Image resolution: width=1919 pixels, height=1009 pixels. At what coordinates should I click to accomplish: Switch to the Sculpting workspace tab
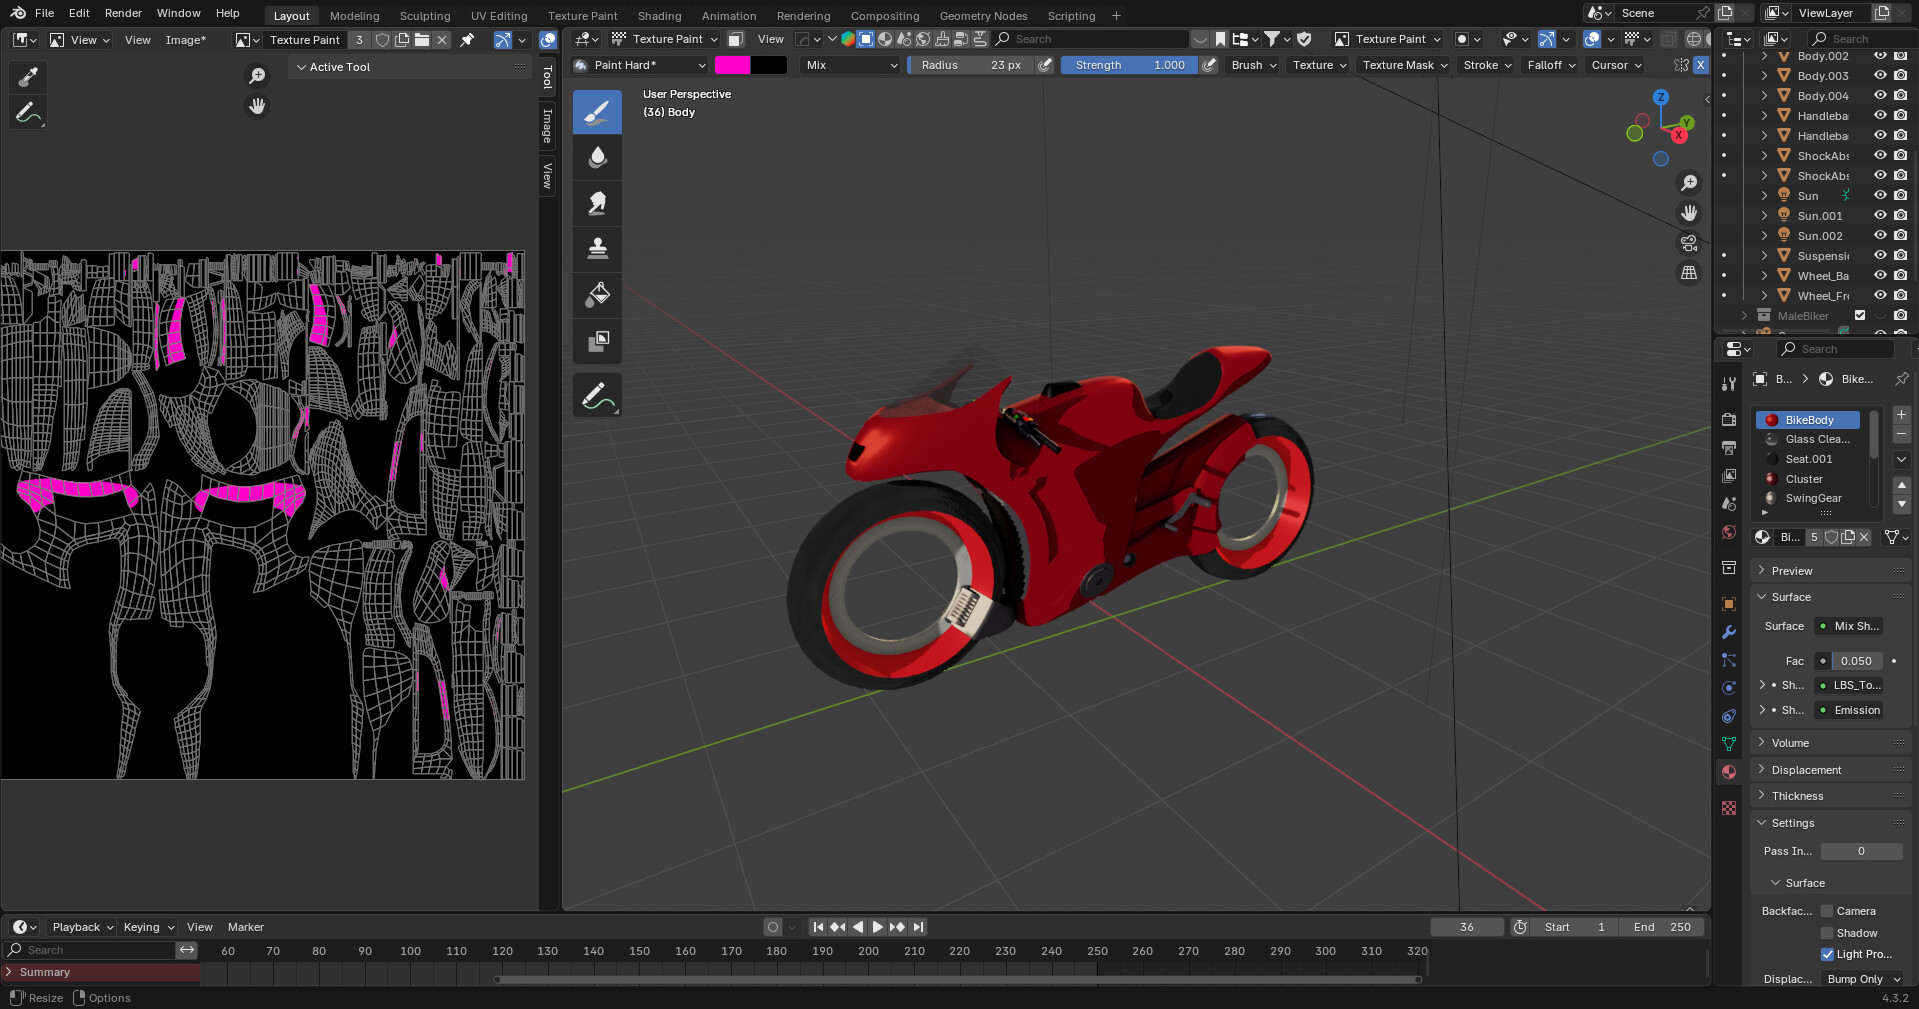[x=425, y=16]
